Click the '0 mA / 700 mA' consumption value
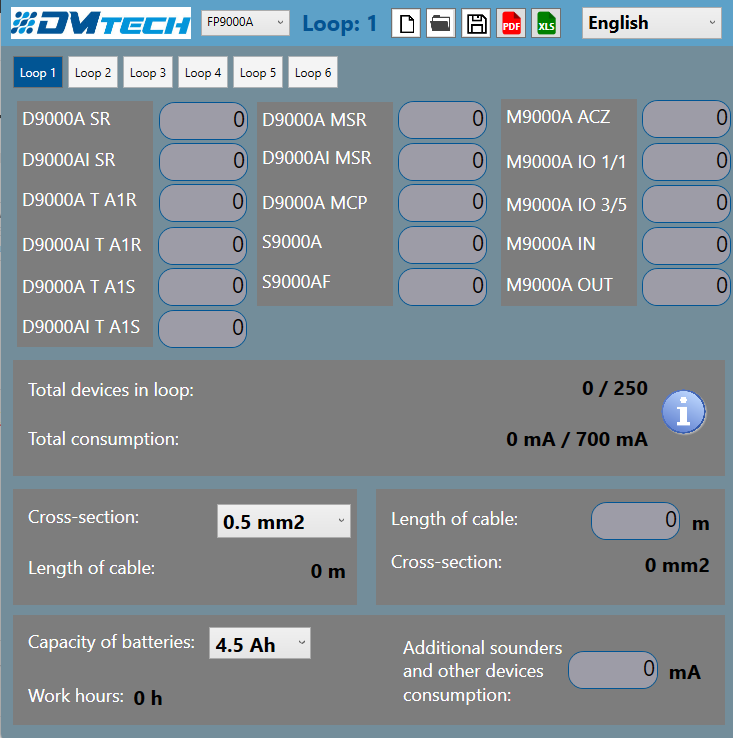Screen dimensions: 733x738 pyautogui.click(x=577, y=439)
